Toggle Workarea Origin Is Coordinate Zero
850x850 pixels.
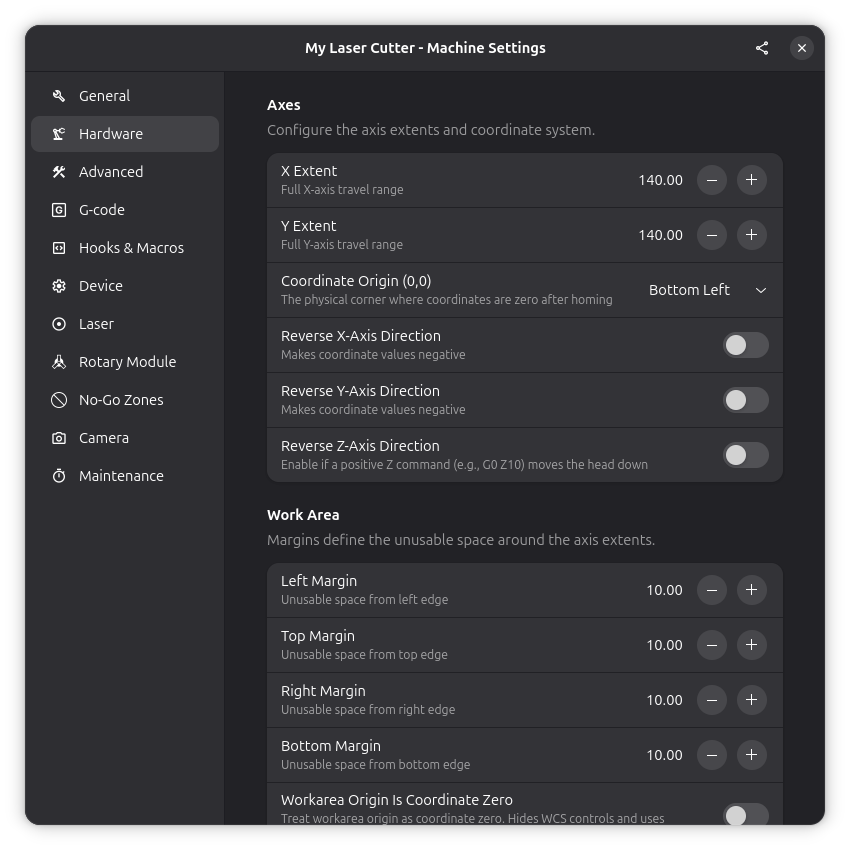tap(745, 814)
